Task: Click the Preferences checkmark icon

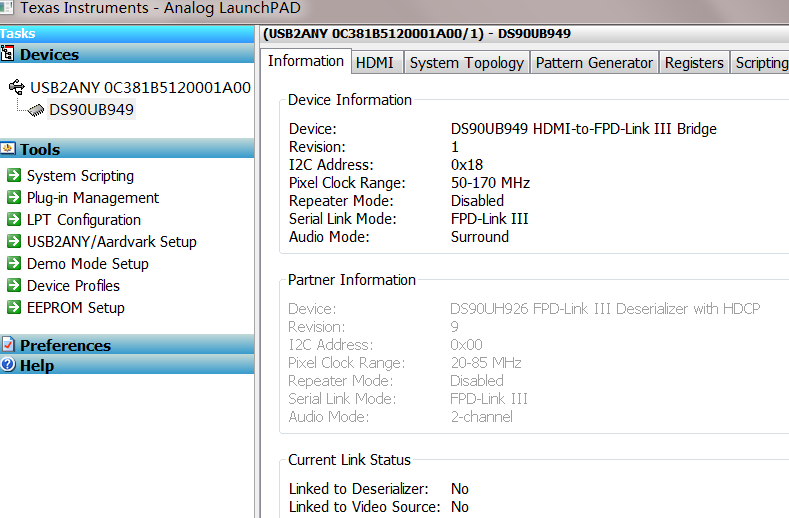Action: 8,344
